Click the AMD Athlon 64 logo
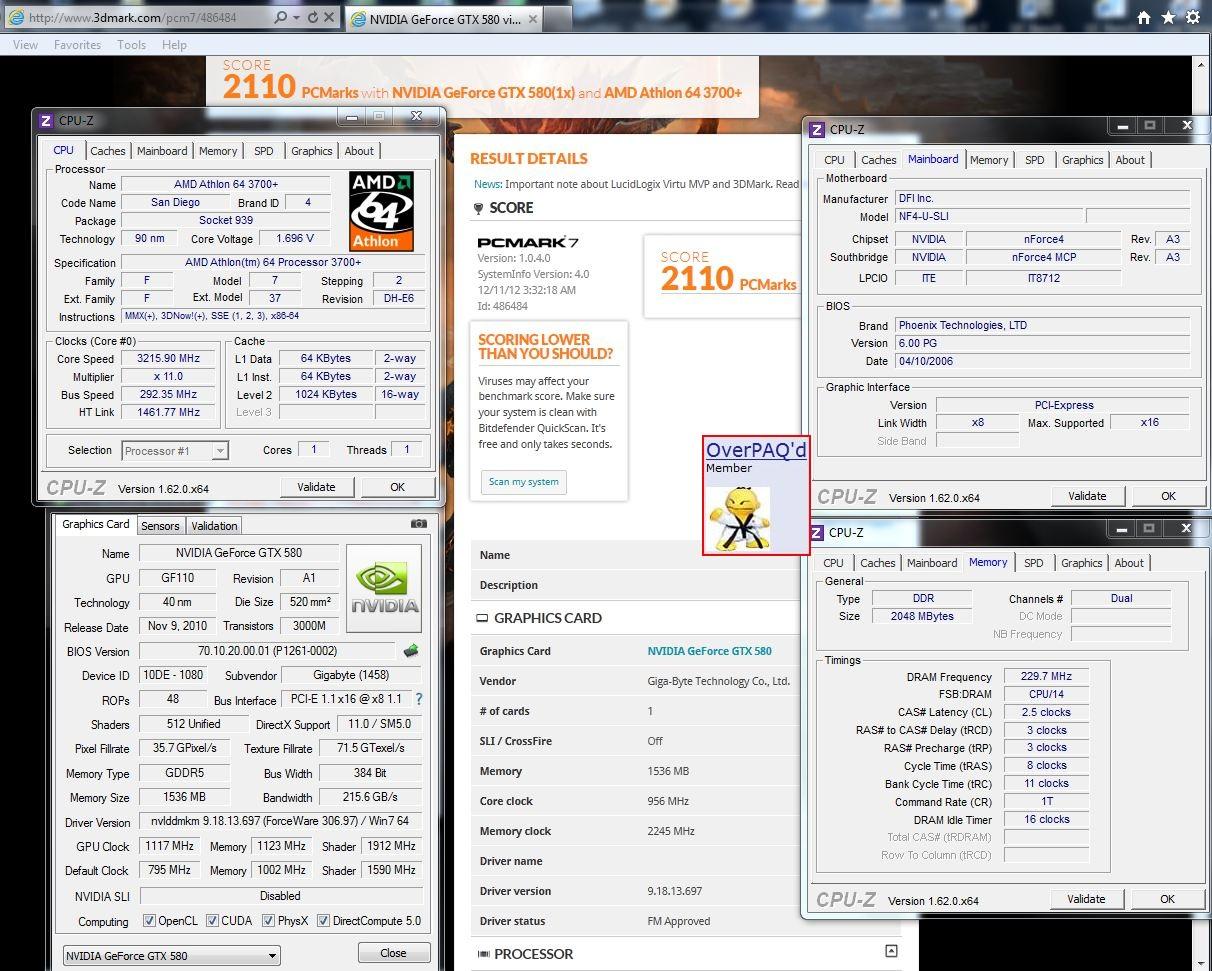Image resolution: width=1212 pixels, height=971 pixels. [381, 211]
